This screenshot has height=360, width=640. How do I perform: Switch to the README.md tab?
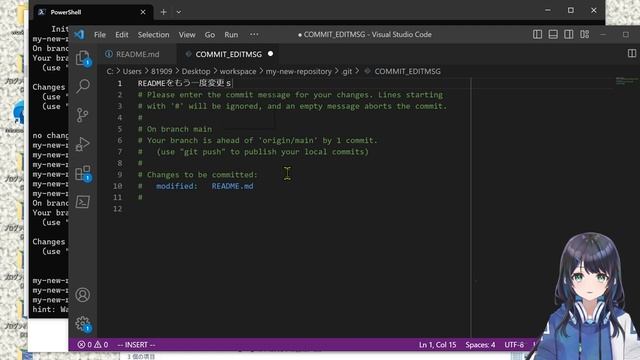(138, 54)
